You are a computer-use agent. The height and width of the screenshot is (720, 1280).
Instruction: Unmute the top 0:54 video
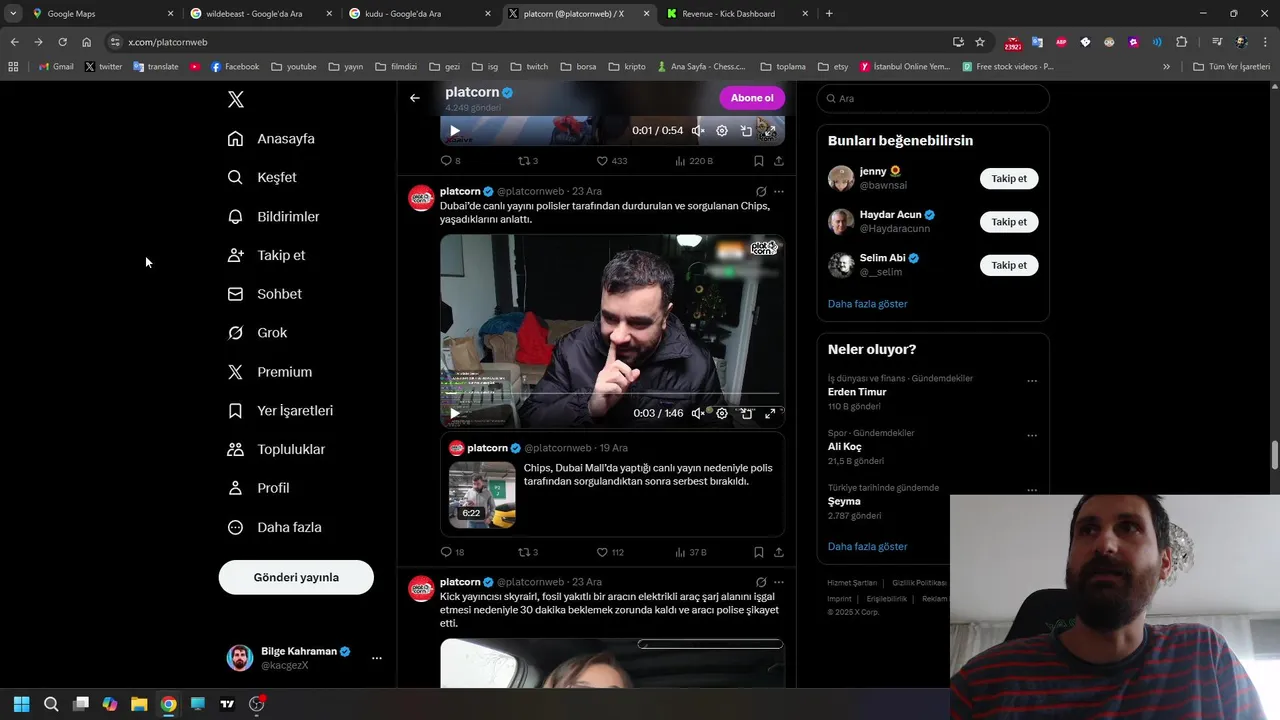click(698, 131)
